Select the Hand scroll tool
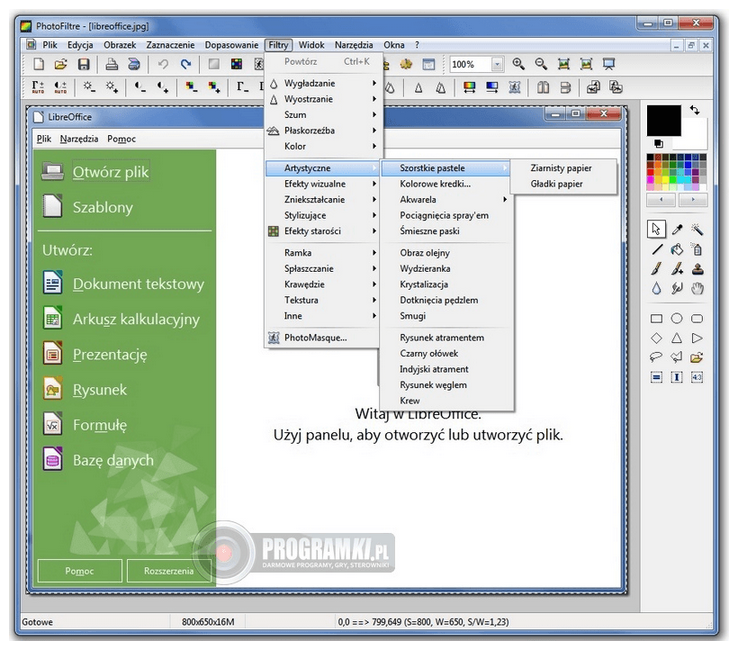 (x=697, y=289)
